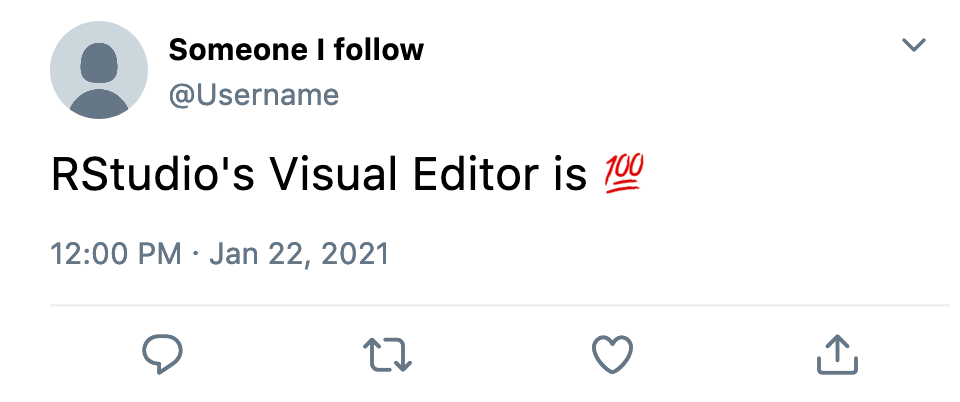Screen dimensions: 960x402
Task: Click the horizontal divider below the timestamp
Action: [500, 304]
